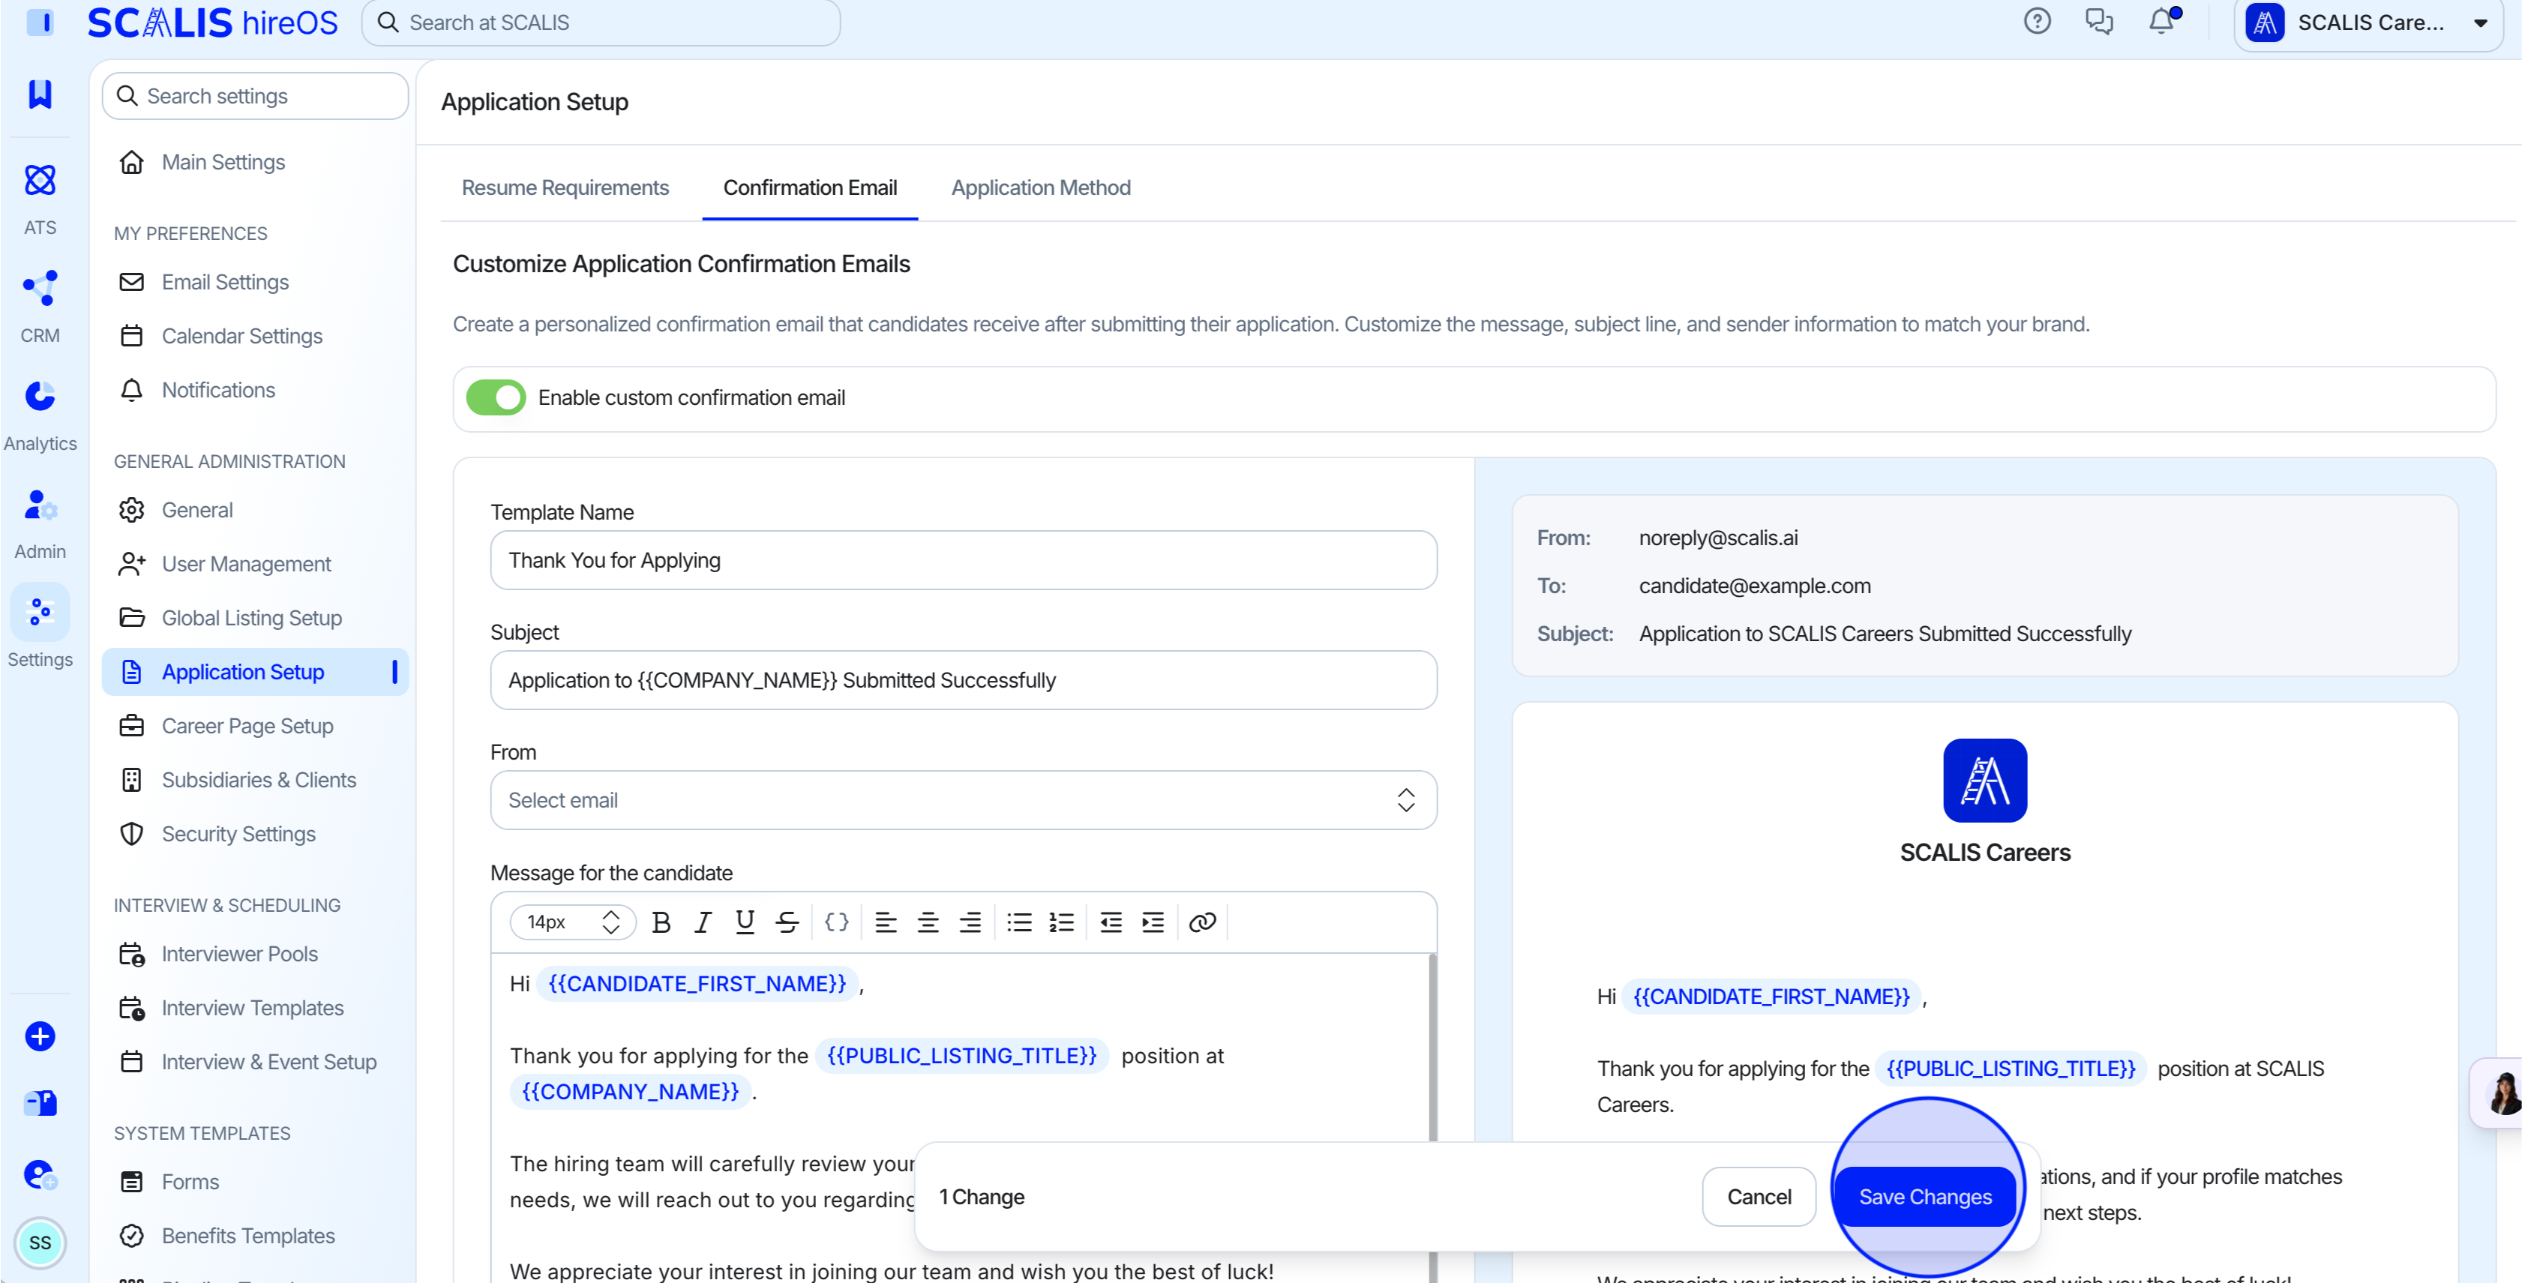This screenshot has height=1283, width=2522.
Task: Apply underline formatting in message editor
Action: click(x=745, y=922)
